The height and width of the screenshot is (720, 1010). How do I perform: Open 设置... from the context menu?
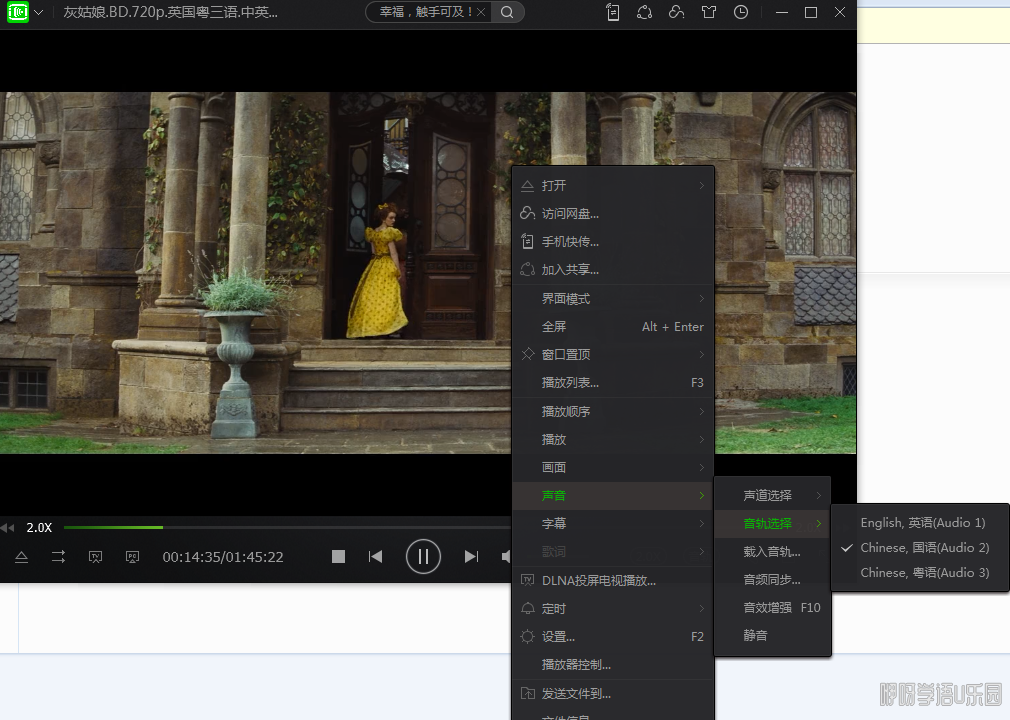613,637
